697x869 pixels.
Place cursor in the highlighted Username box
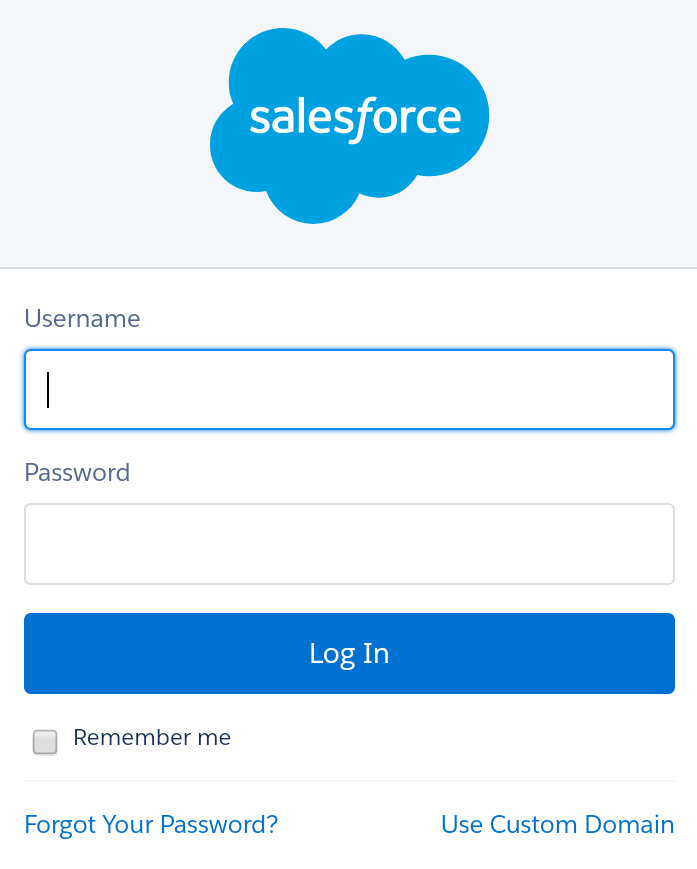pos(349,390)
